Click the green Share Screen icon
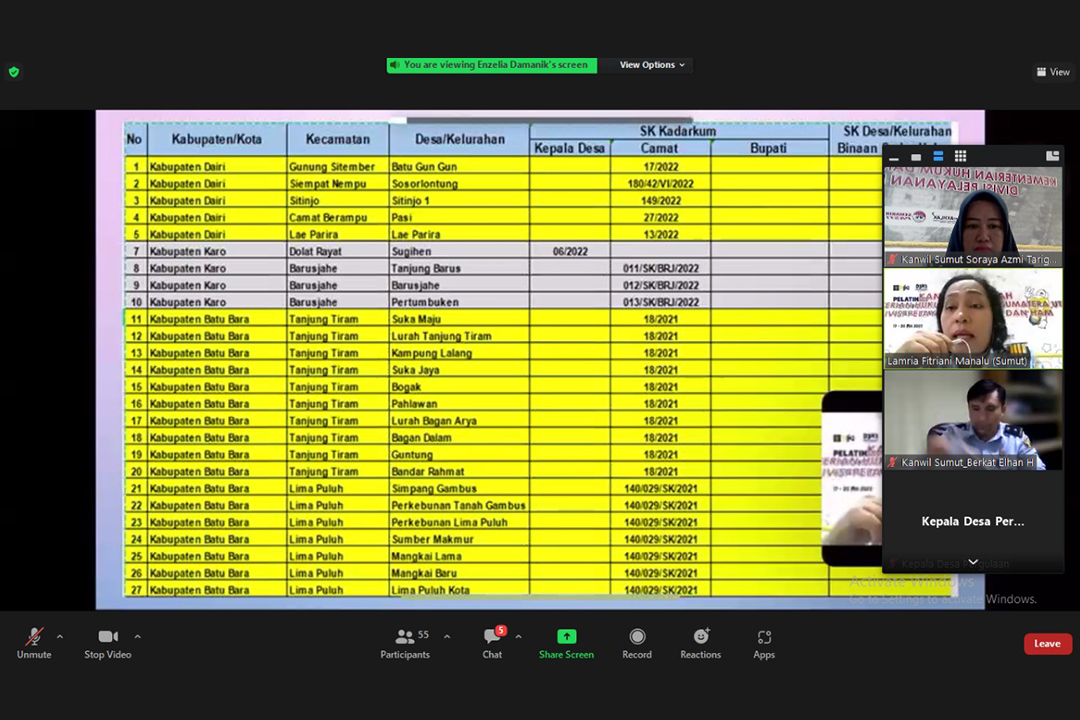This screenshot has height=720, width=1080. (x=566, y=637)
